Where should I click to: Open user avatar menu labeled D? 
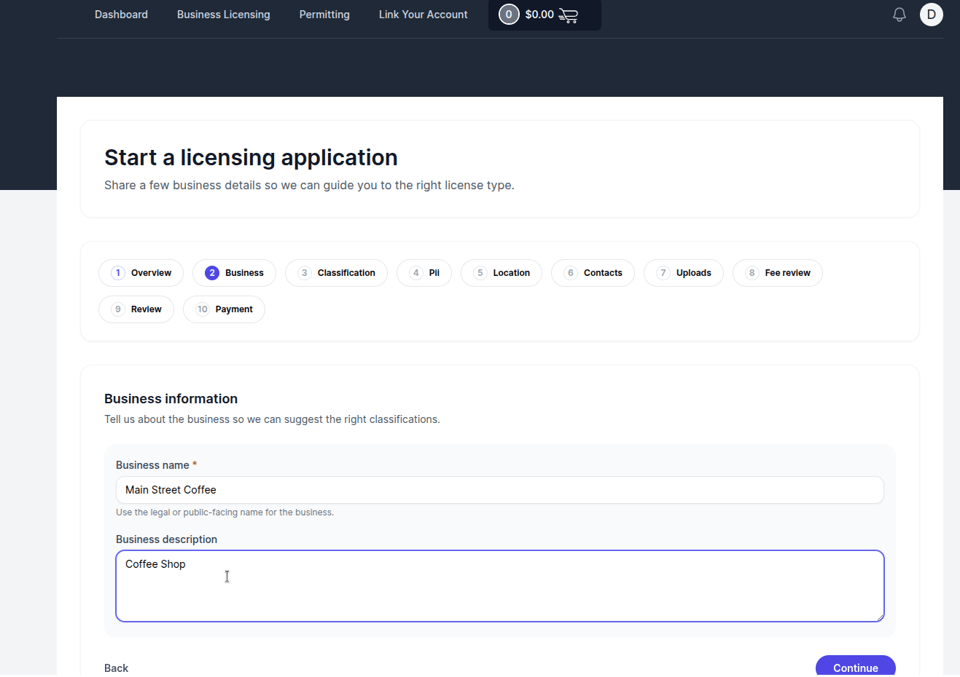click(931, 15)
